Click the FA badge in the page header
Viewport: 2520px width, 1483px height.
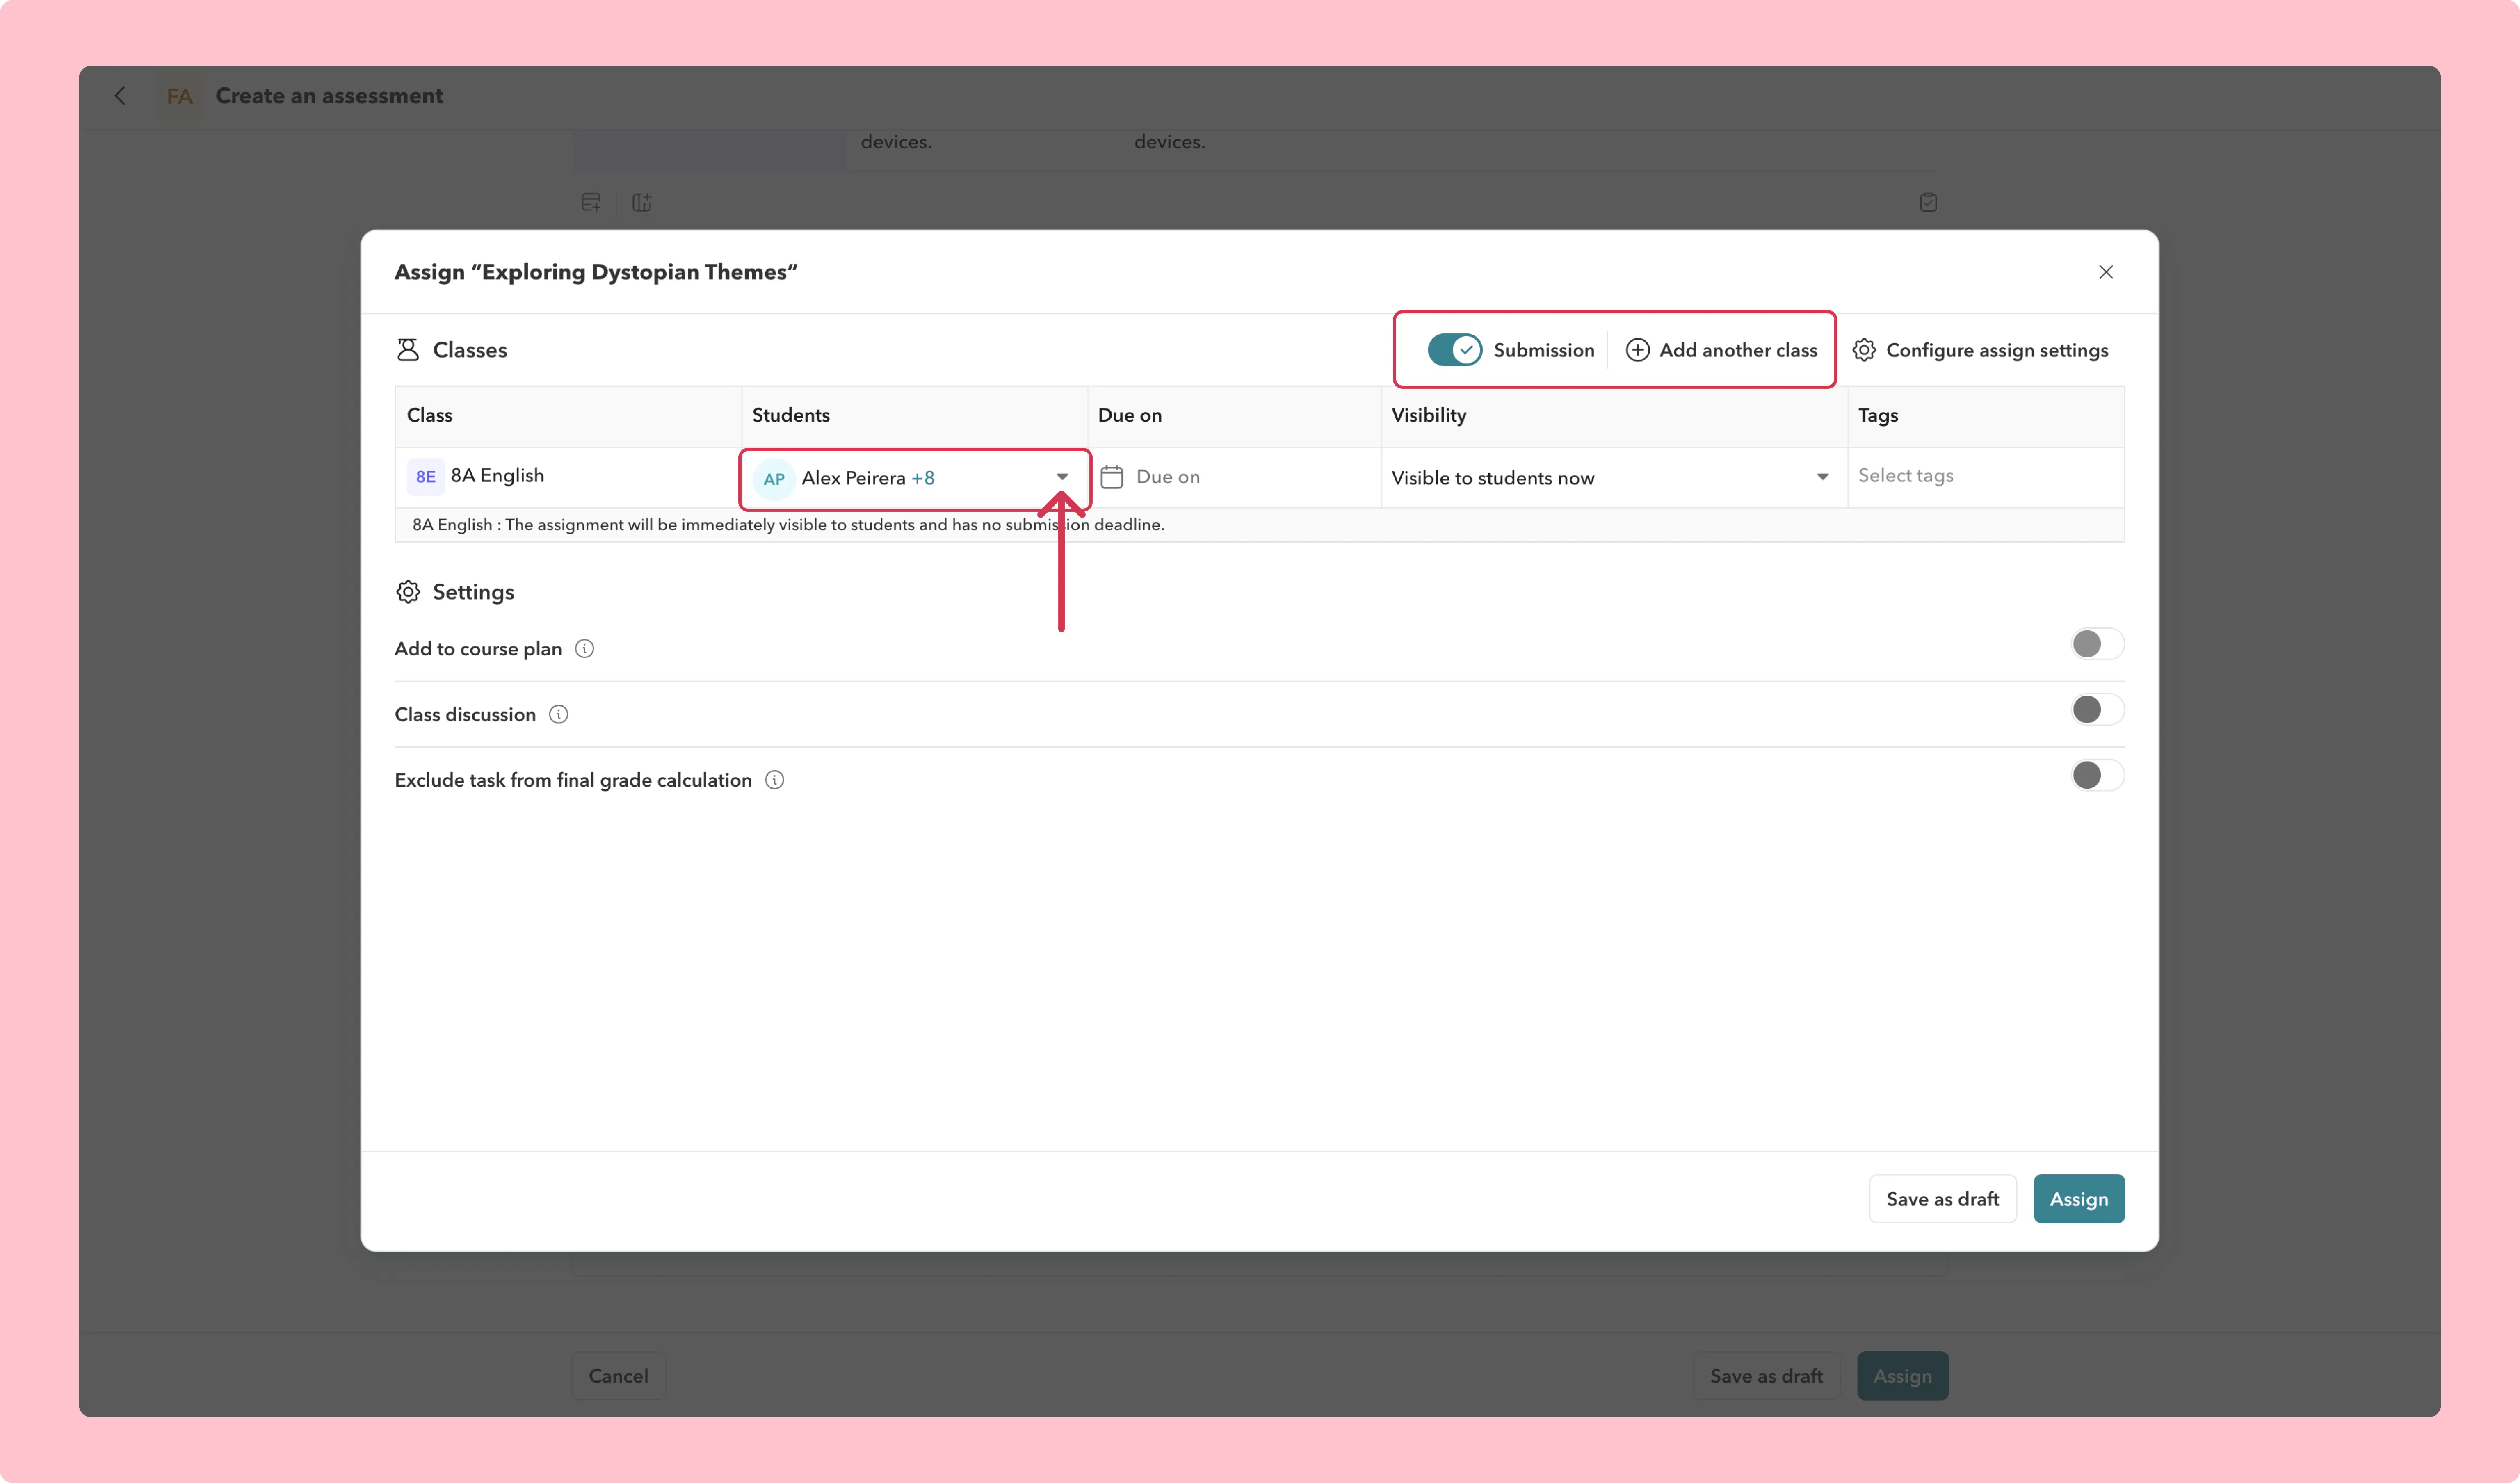tap(180, 96)
